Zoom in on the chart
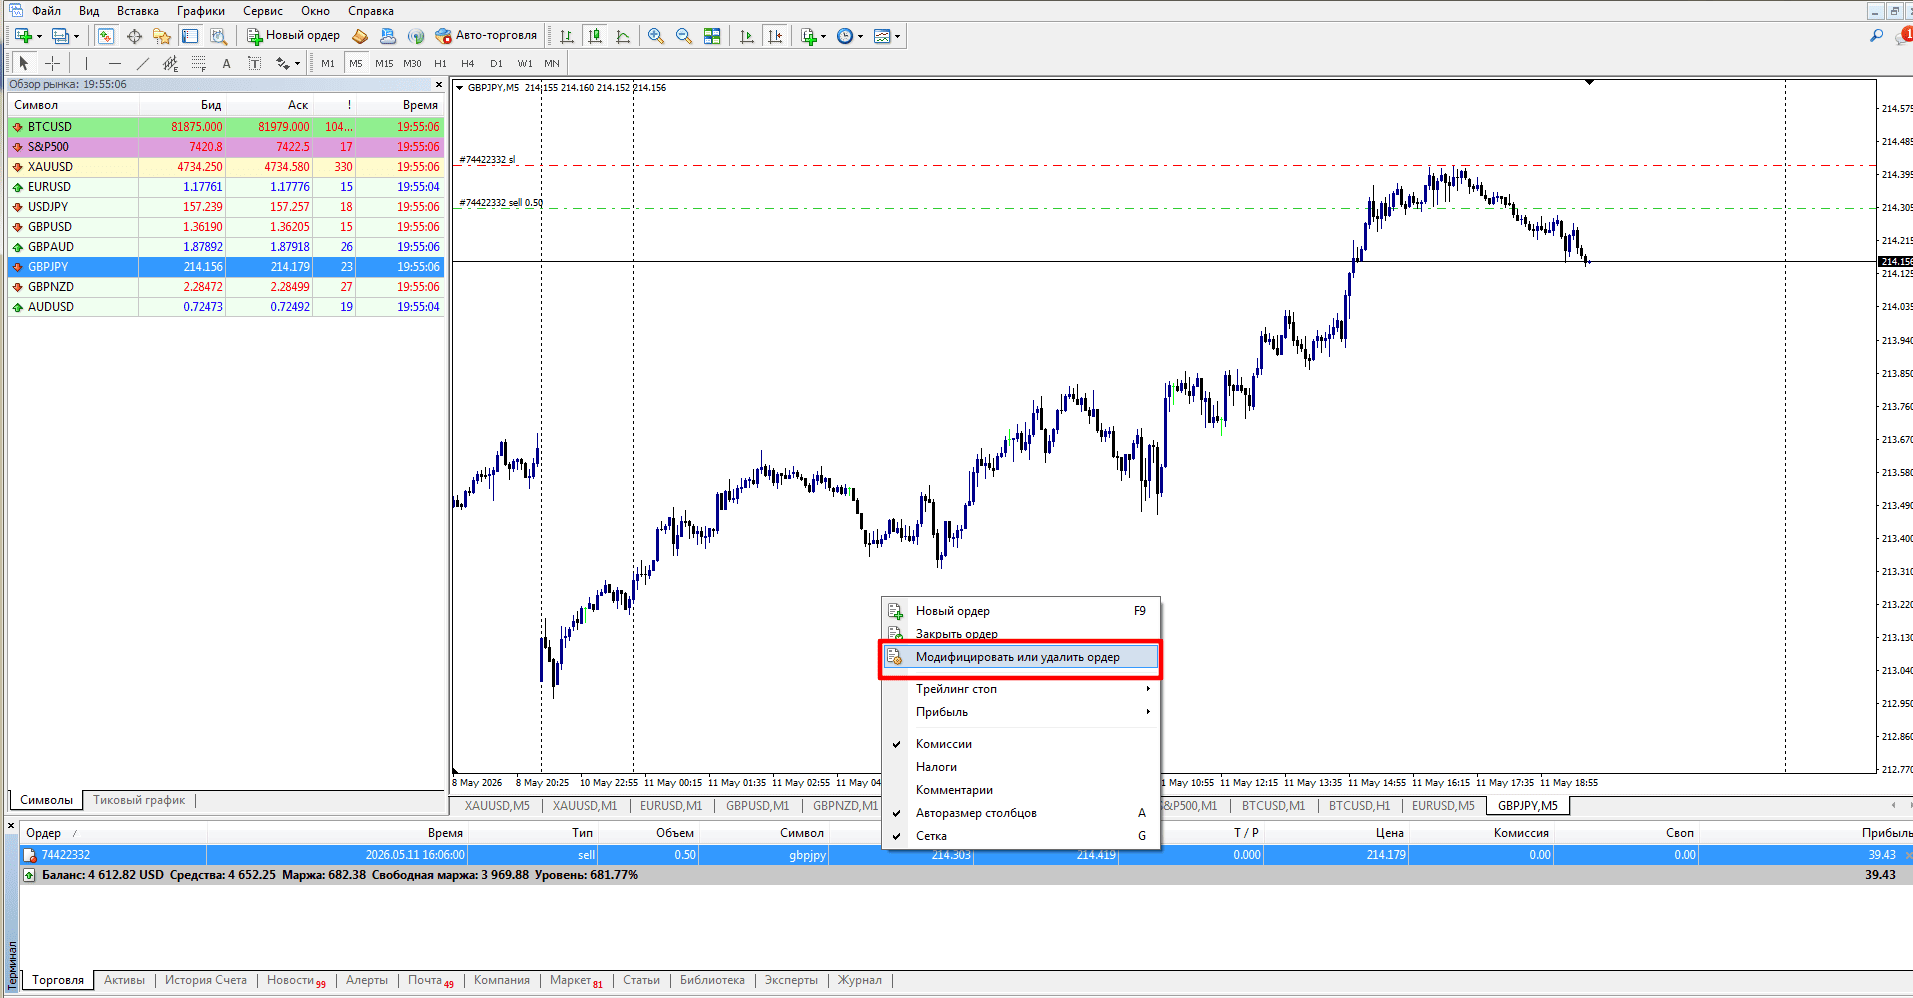Image resolution: width=1913 pixels, height=998 pixels. tap(656, 36)
